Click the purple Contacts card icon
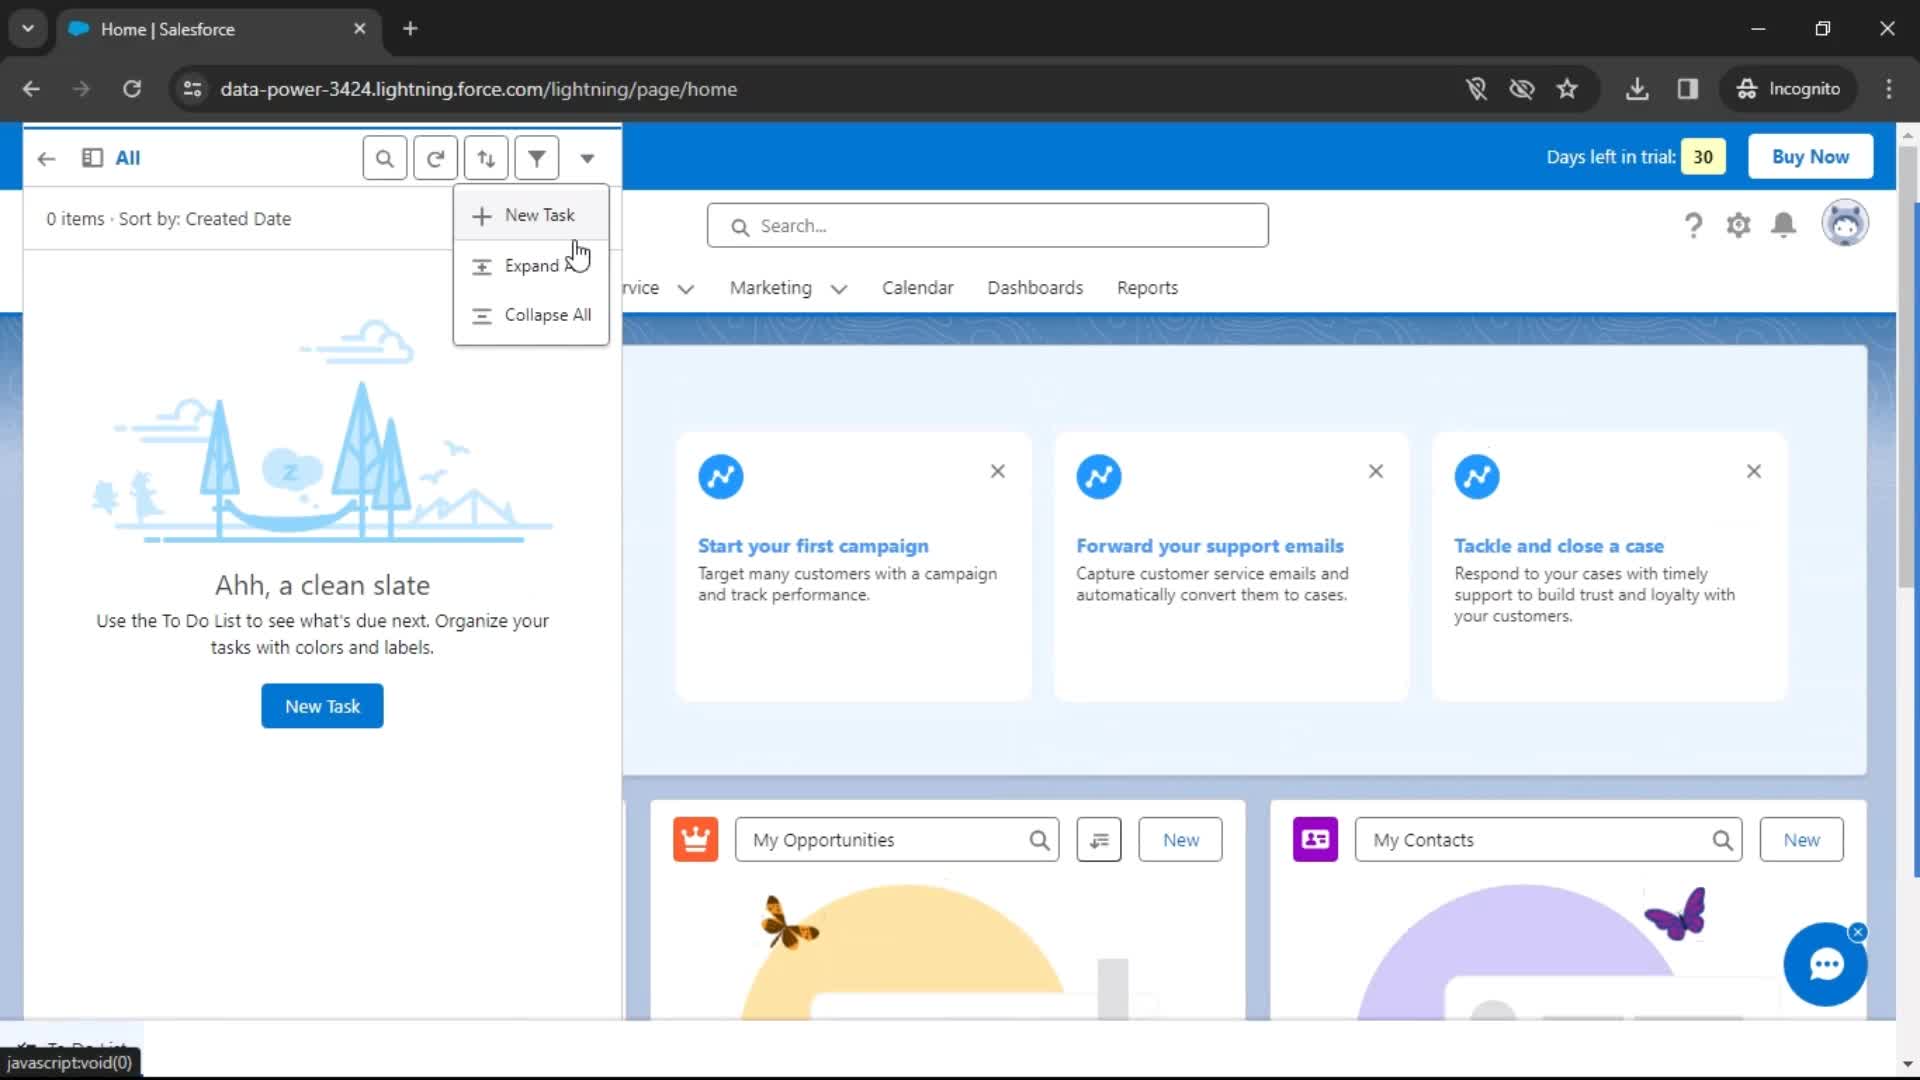 pos(1316,839)
